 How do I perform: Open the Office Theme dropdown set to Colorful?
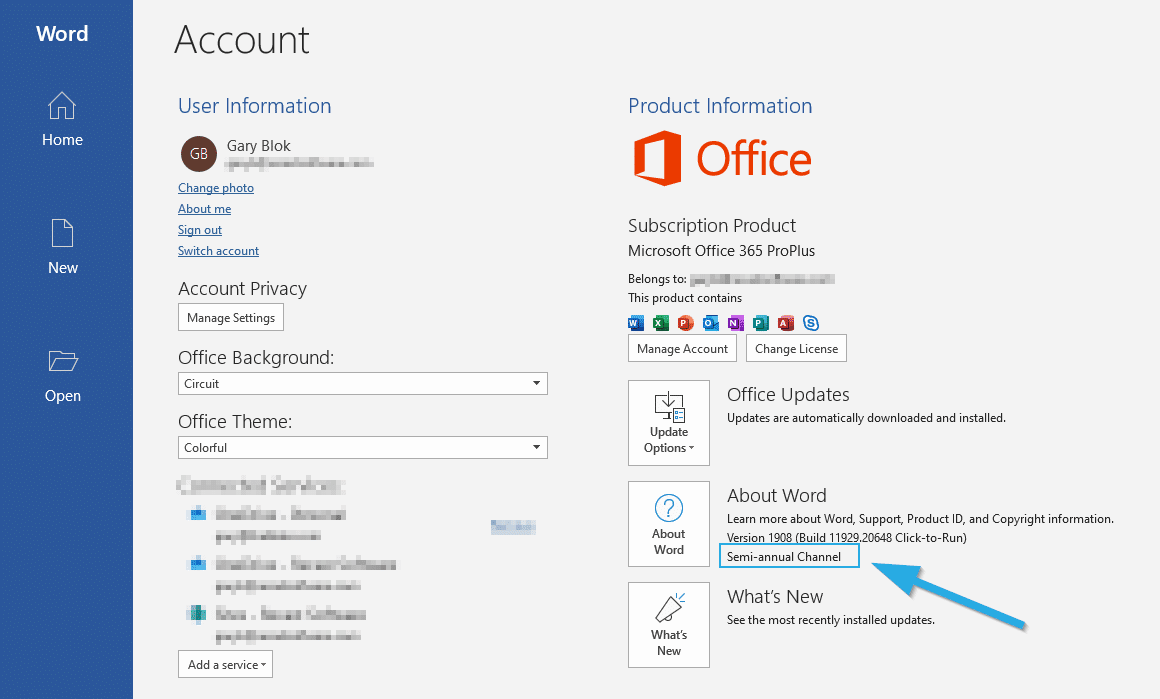tap(363, 447)
